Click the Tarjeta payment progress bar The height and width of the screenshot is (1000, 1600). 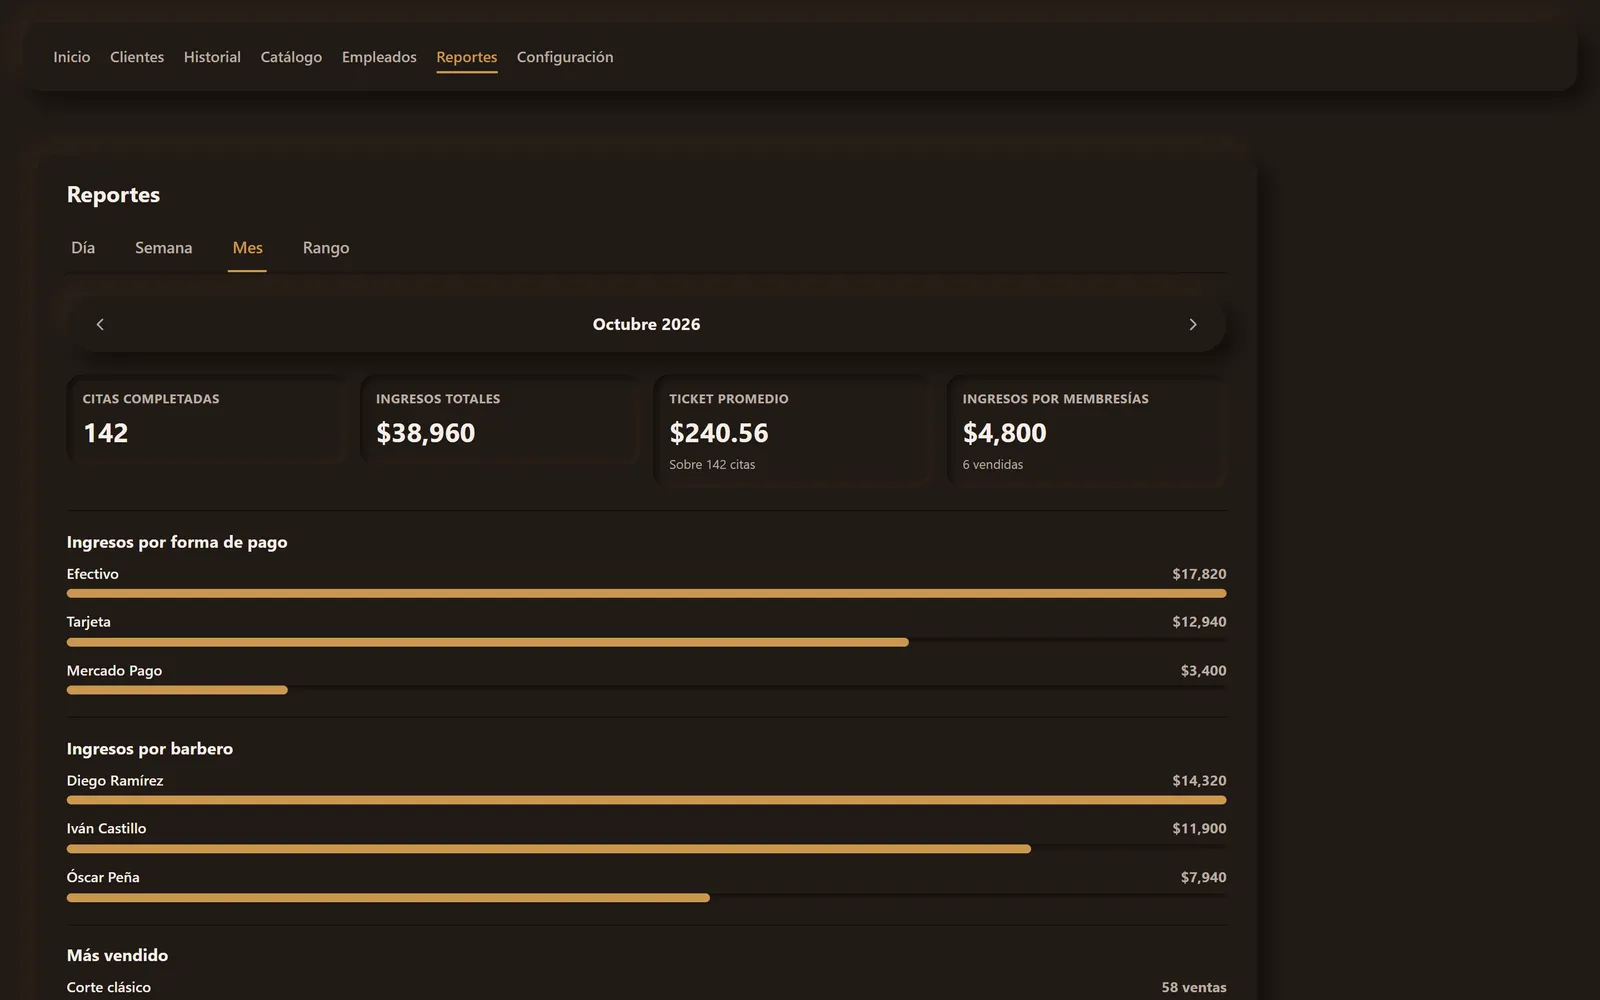646,642
